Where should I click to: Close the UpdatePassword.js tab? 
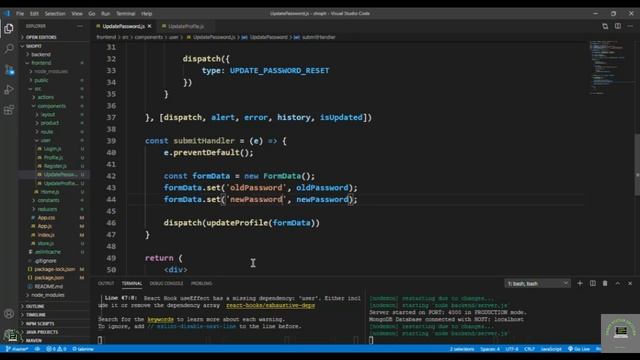pyautogui.click(x=150, y=26)
